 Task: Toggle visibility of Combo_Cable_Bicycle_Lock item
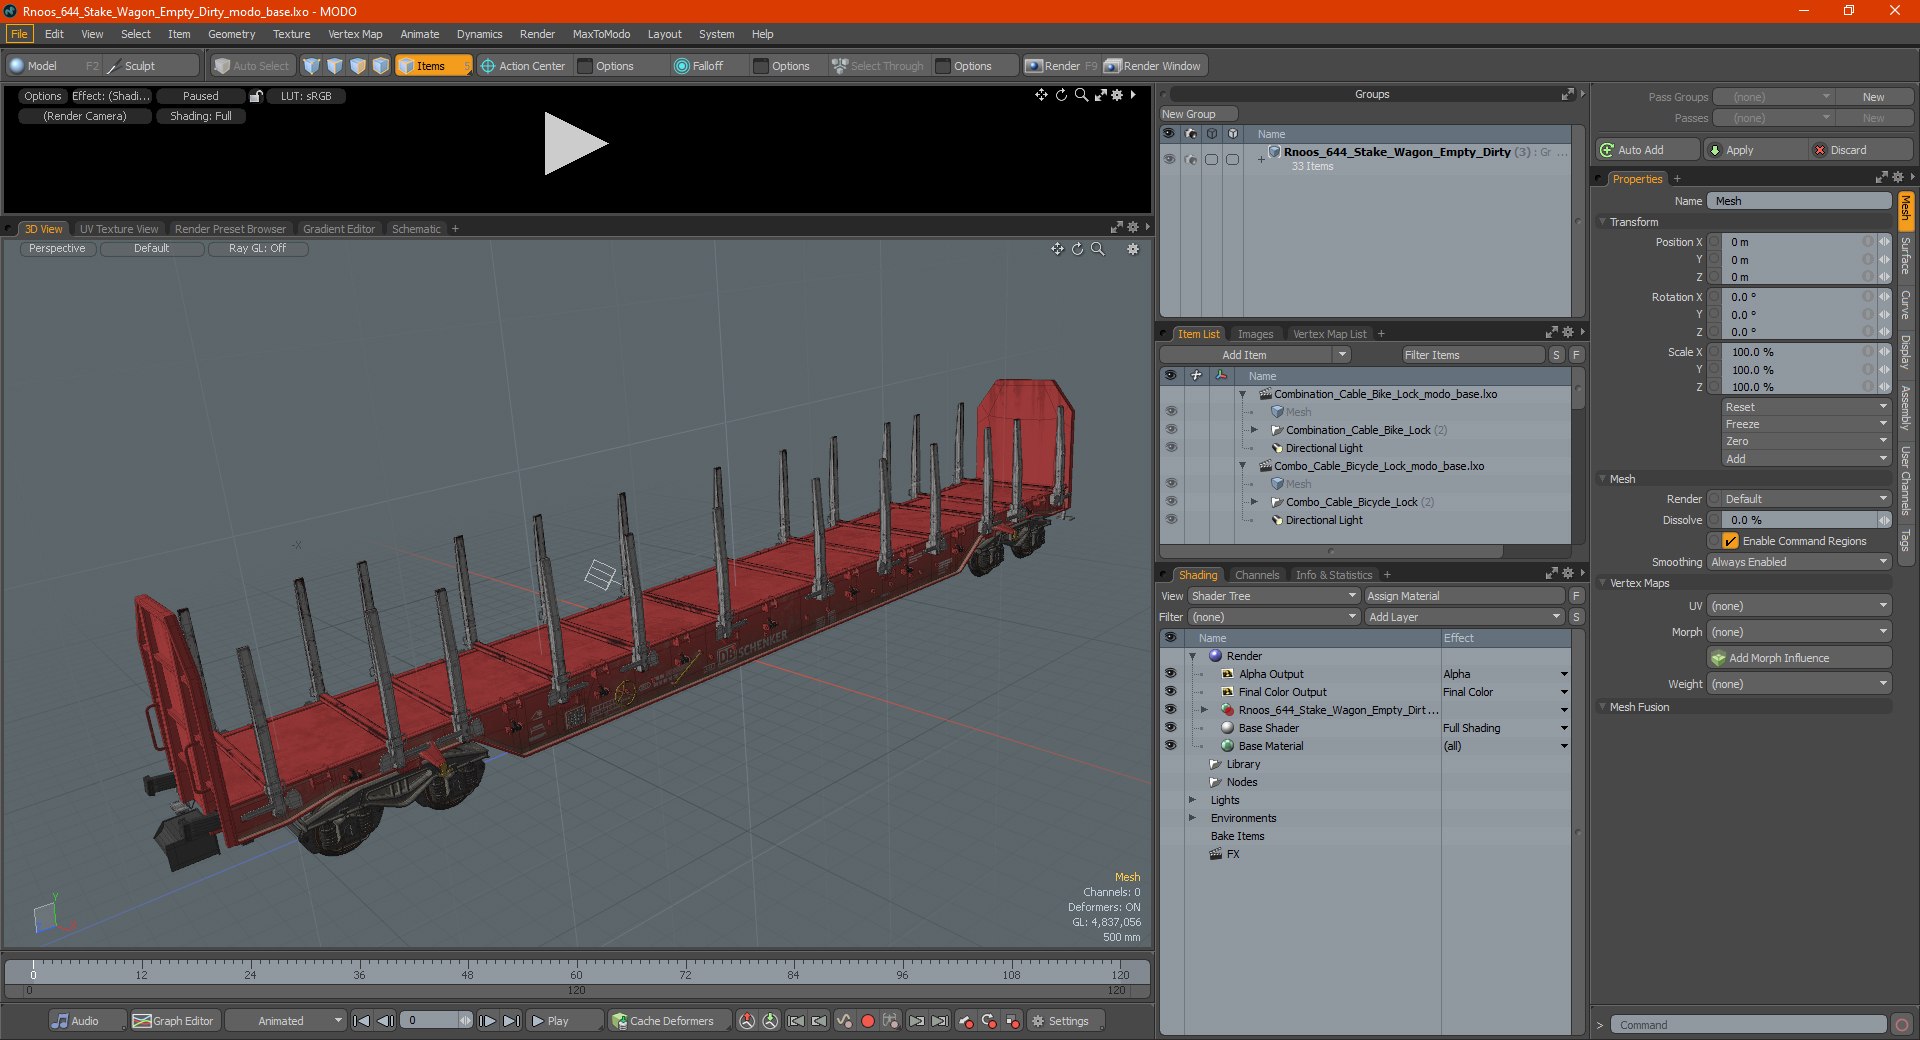[x=1170, y=502]
